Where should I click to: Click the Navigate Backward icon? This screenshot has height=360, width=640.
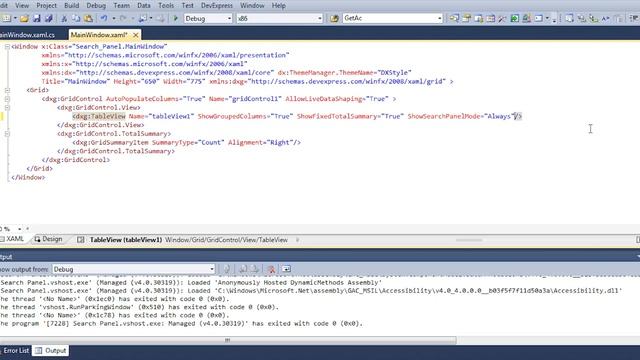(142, 18)
